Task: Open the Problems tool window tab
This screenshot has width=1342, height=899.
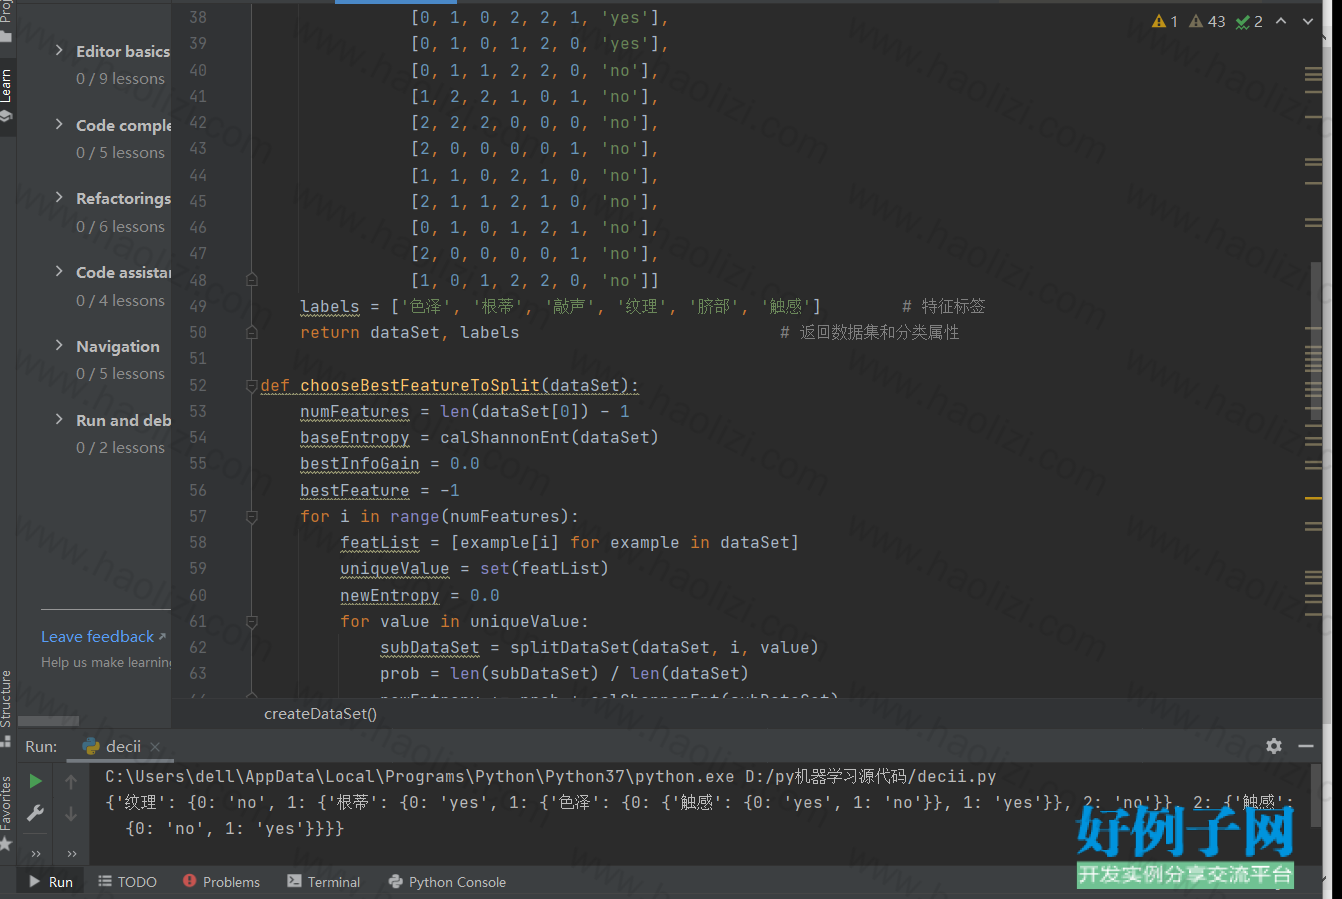Action: pyautogui.click(x=222, y=882)
